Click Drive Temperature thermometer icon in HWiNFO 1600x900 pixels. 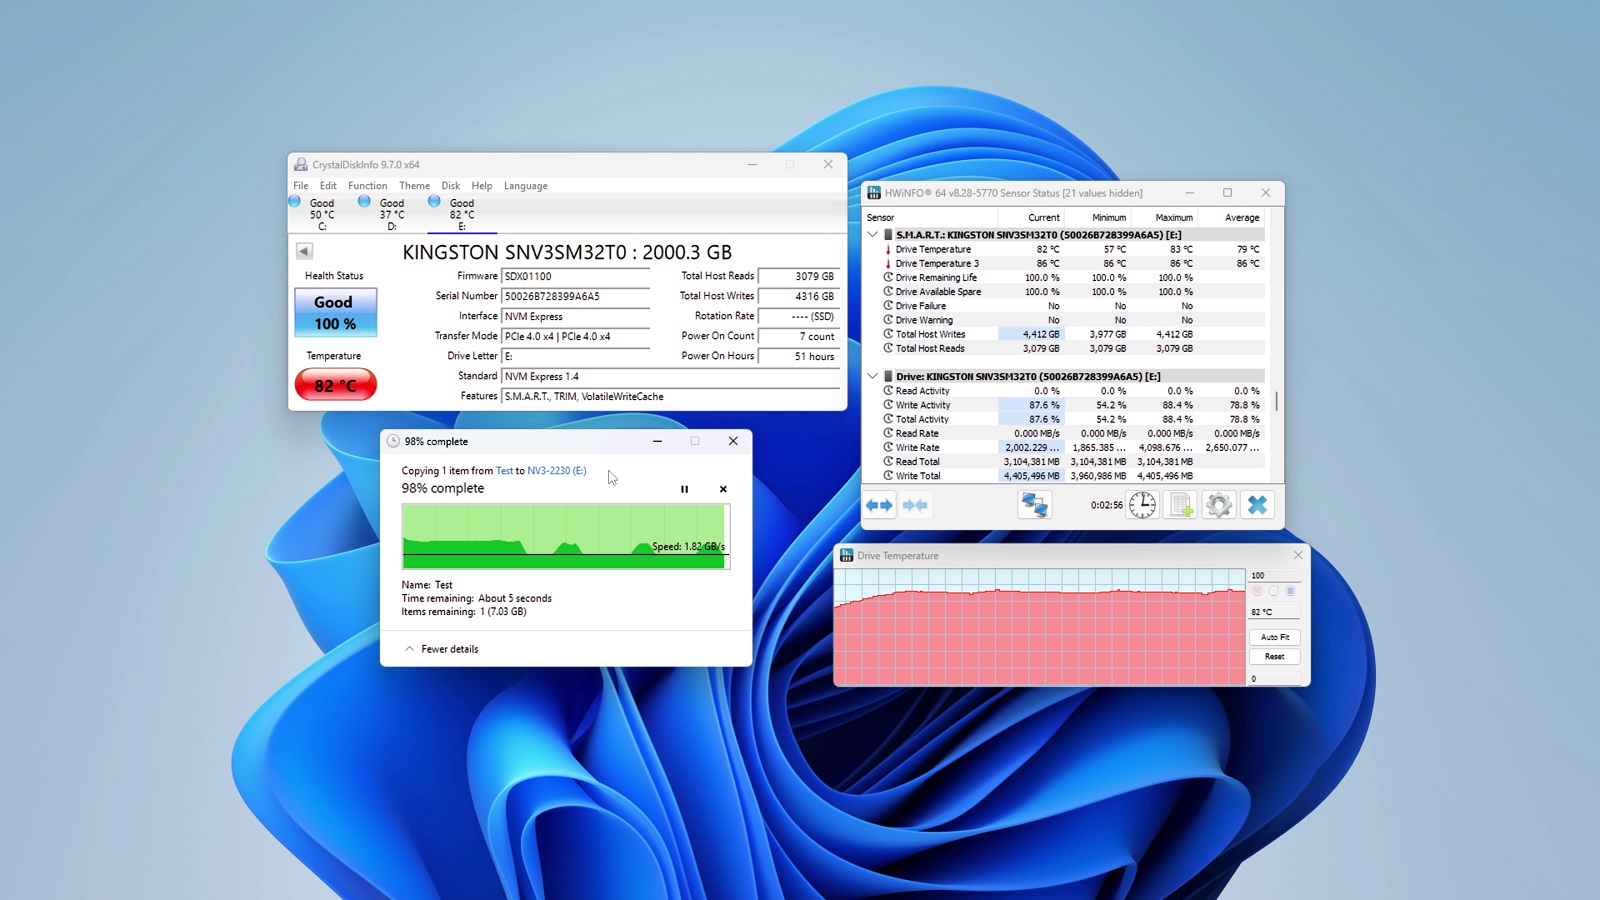(x=888, y=249)
